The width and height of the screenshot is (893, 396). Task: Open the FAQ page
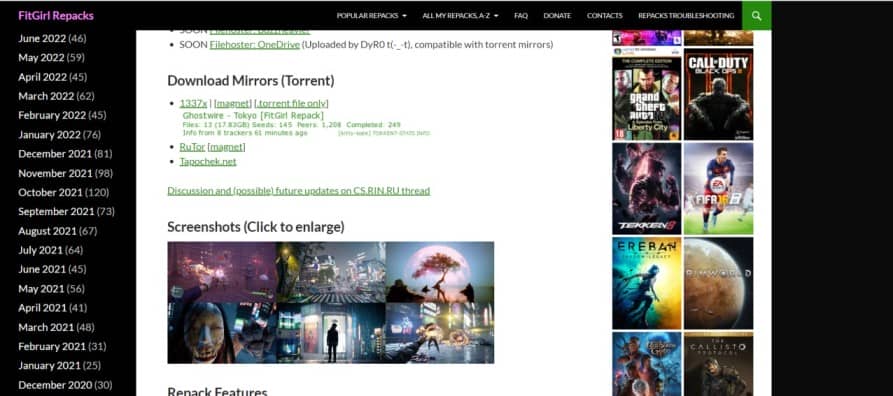(521, 16)
